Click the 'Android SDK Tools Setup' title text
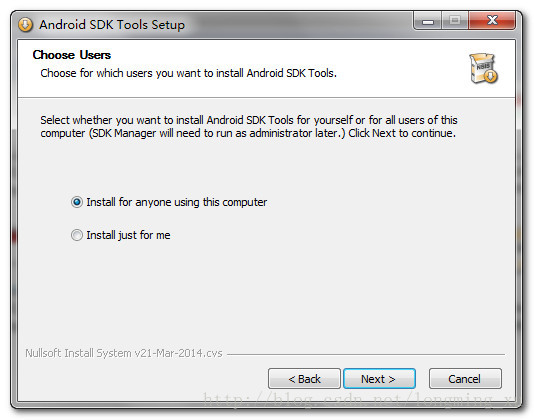534x420 pixels. (x=112, y=25)
